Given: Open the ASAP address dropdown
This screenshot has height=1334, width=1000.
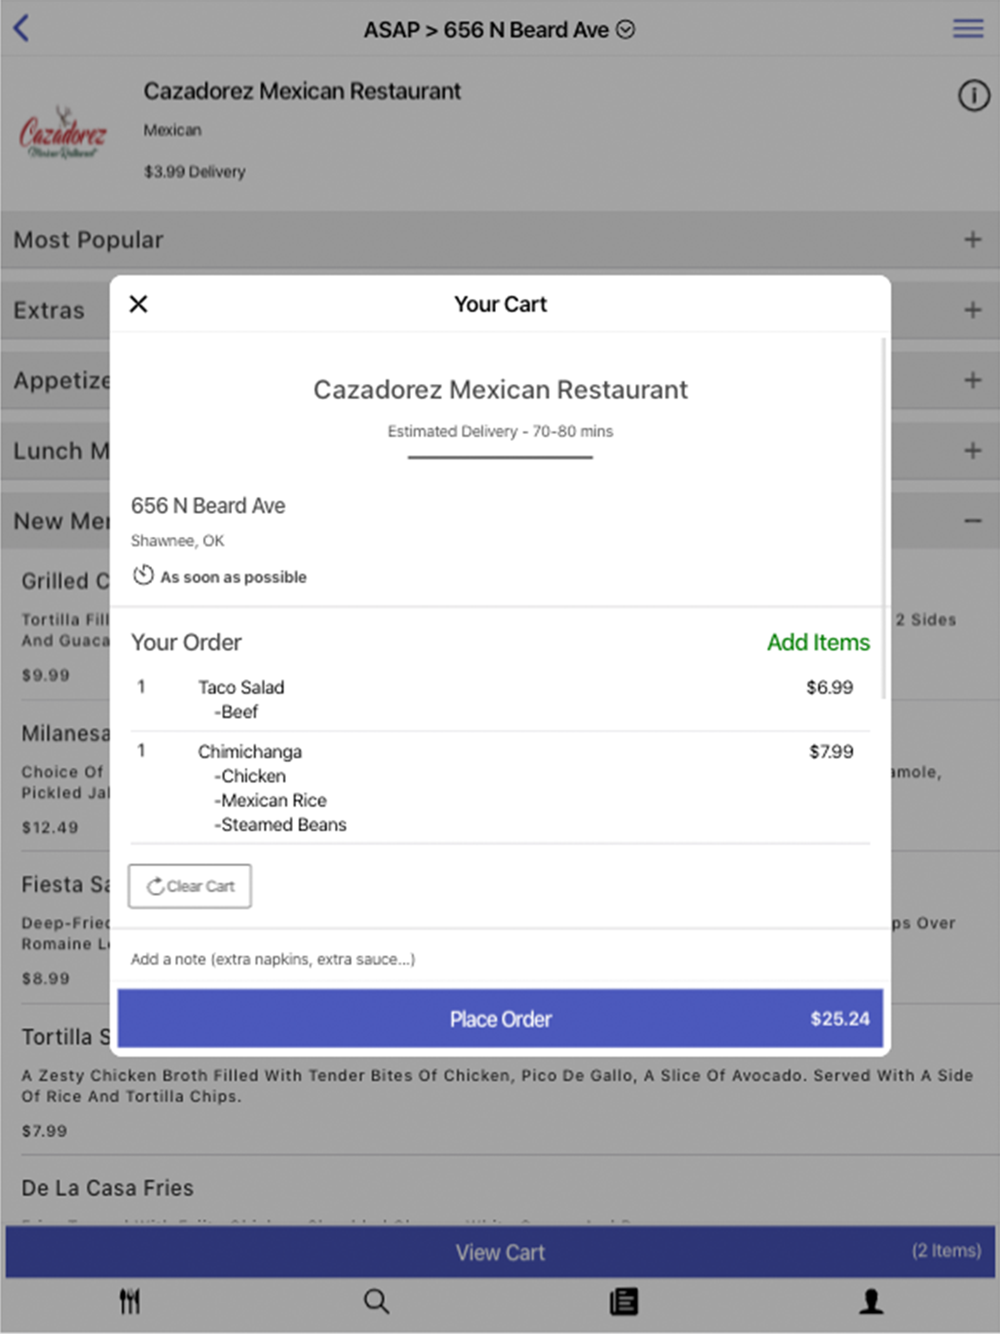Looking at the screenshot, I should (x=499, y=30).
